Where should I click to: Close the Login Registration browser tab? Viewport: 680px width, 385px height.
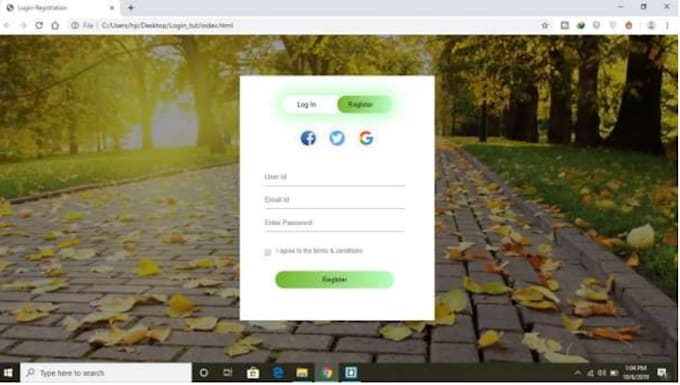(x=112, y=8)
